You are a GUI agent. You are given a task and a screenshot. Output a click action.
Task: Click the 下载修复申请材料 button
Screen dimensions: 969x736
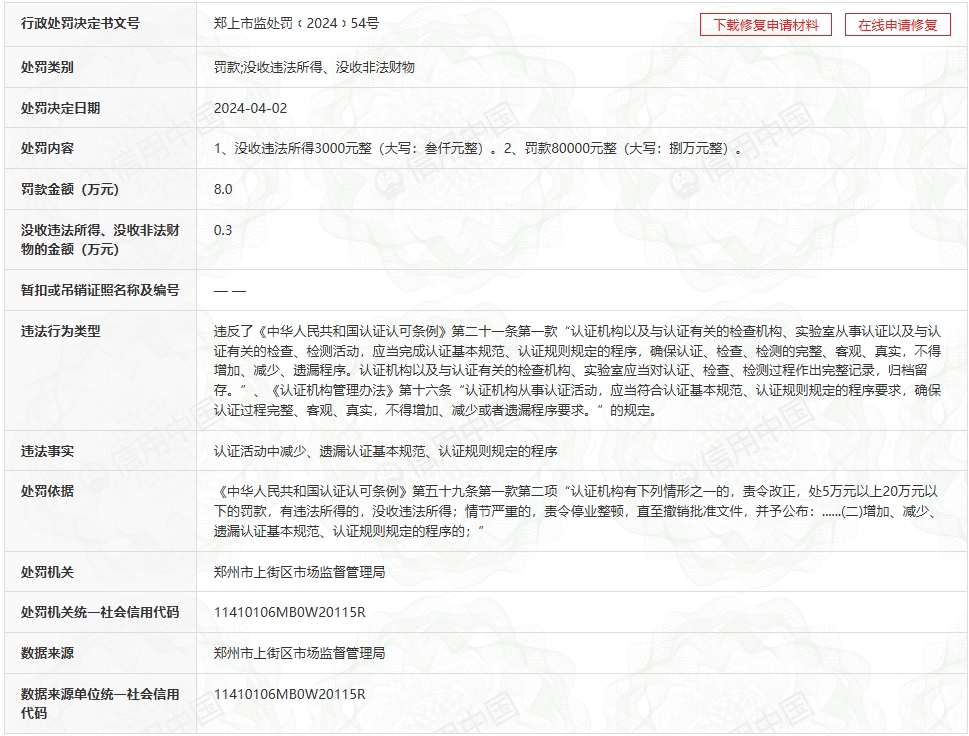coord(765,25)
